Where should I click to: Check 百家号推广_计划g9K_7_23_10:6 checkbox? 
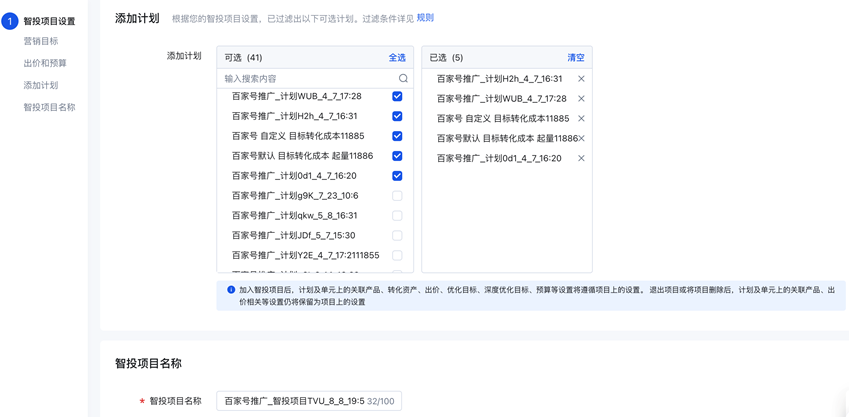click(x=397, y=196)
